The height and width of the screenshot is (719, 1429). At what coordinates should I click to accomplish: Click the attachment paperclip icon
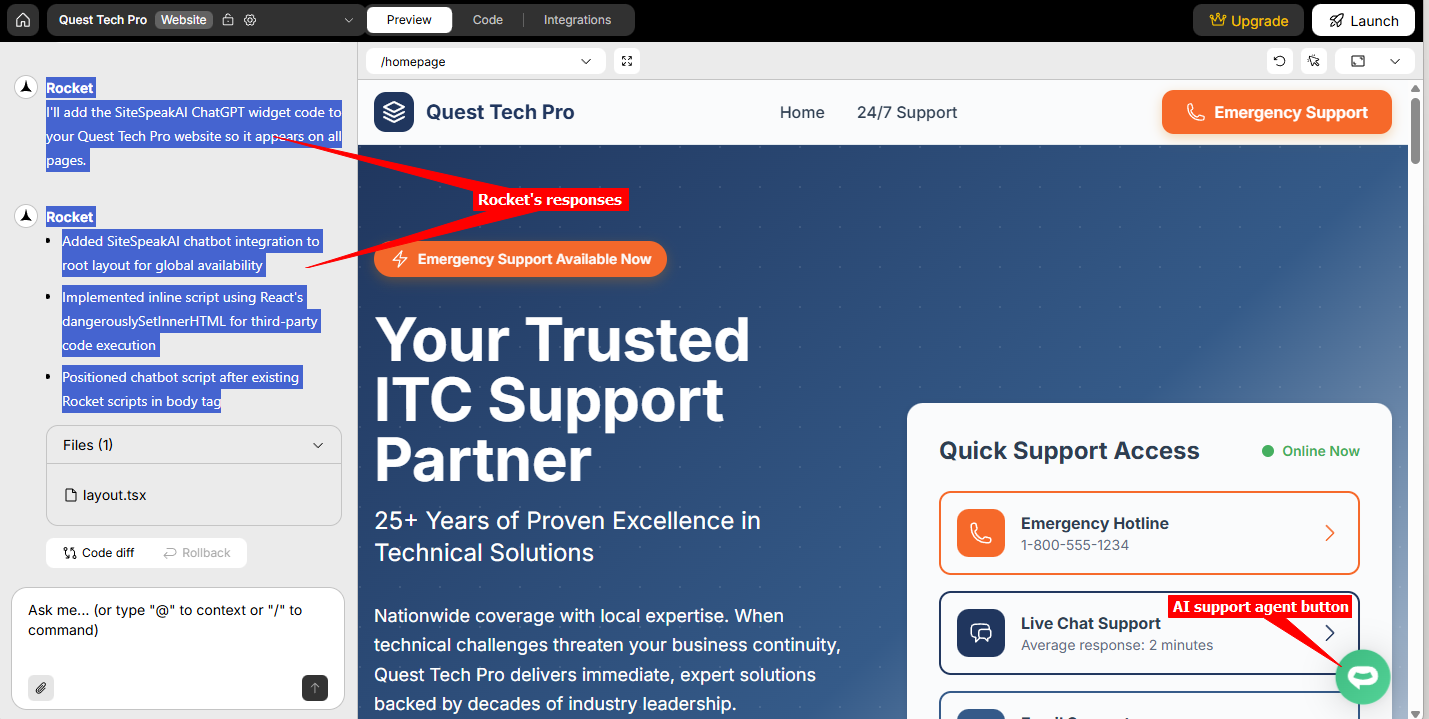(x=41, y=688)
